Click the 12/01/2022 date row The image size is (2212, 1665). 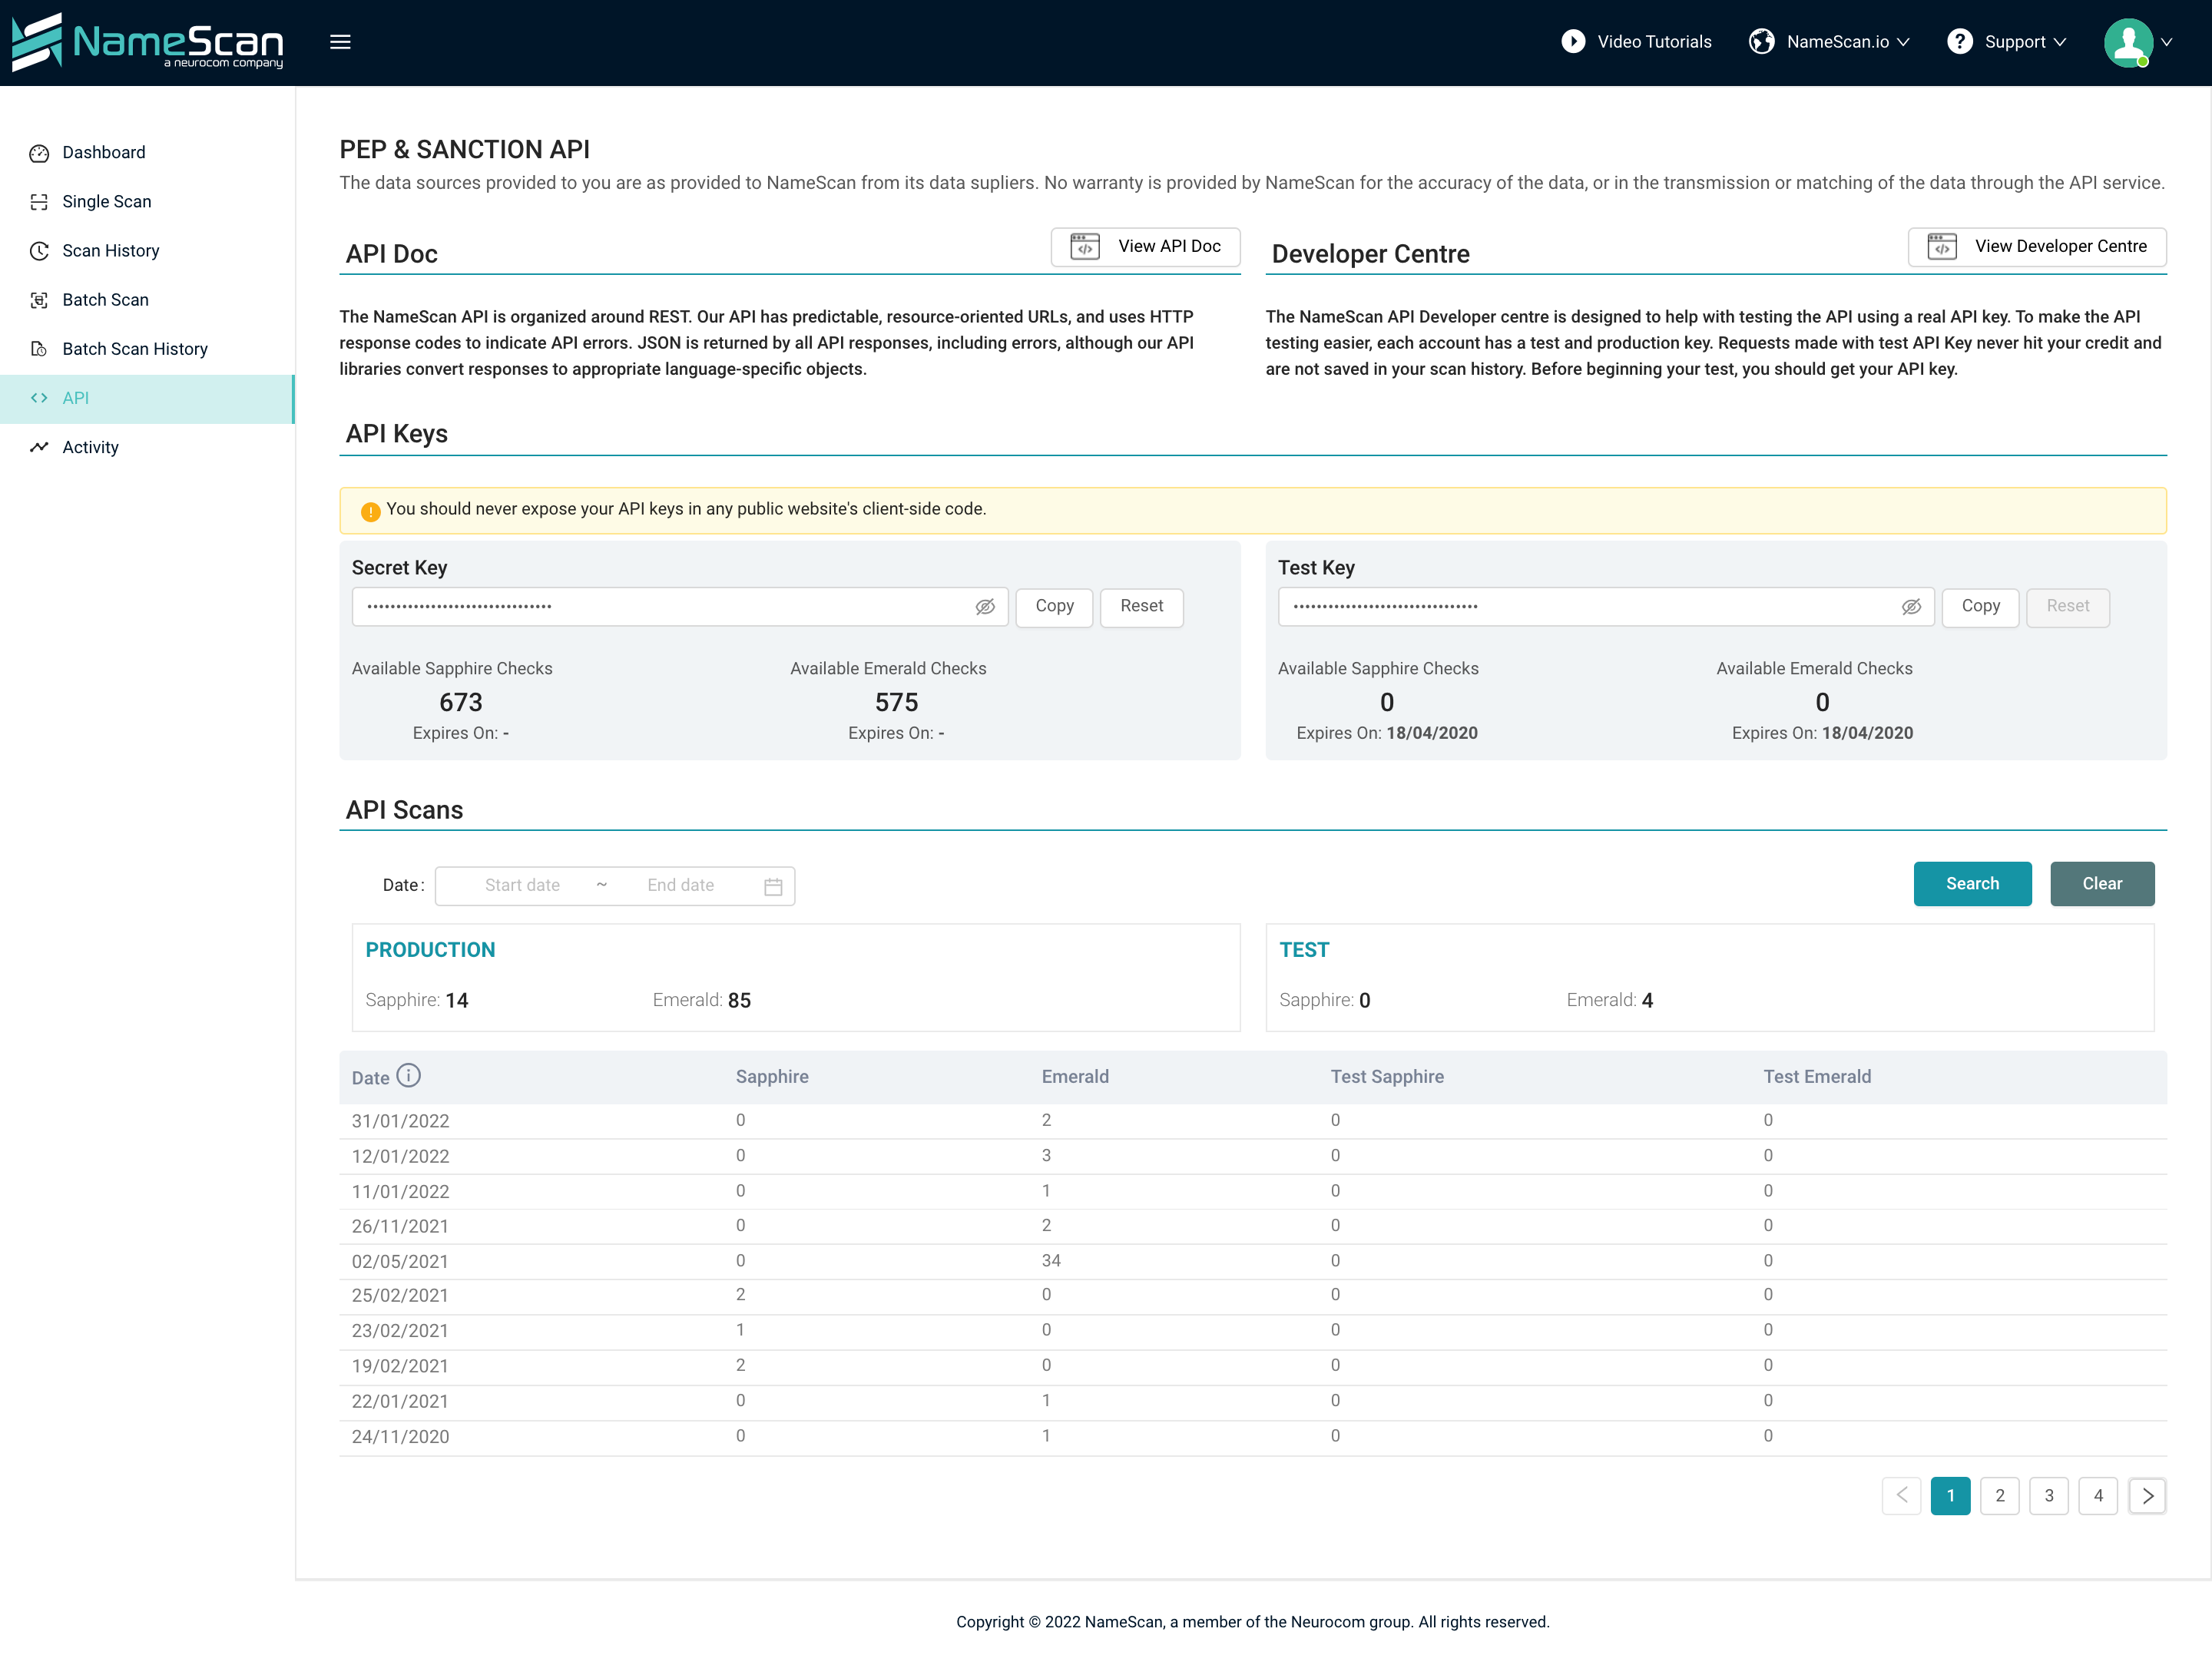tap(1252, 1156)
